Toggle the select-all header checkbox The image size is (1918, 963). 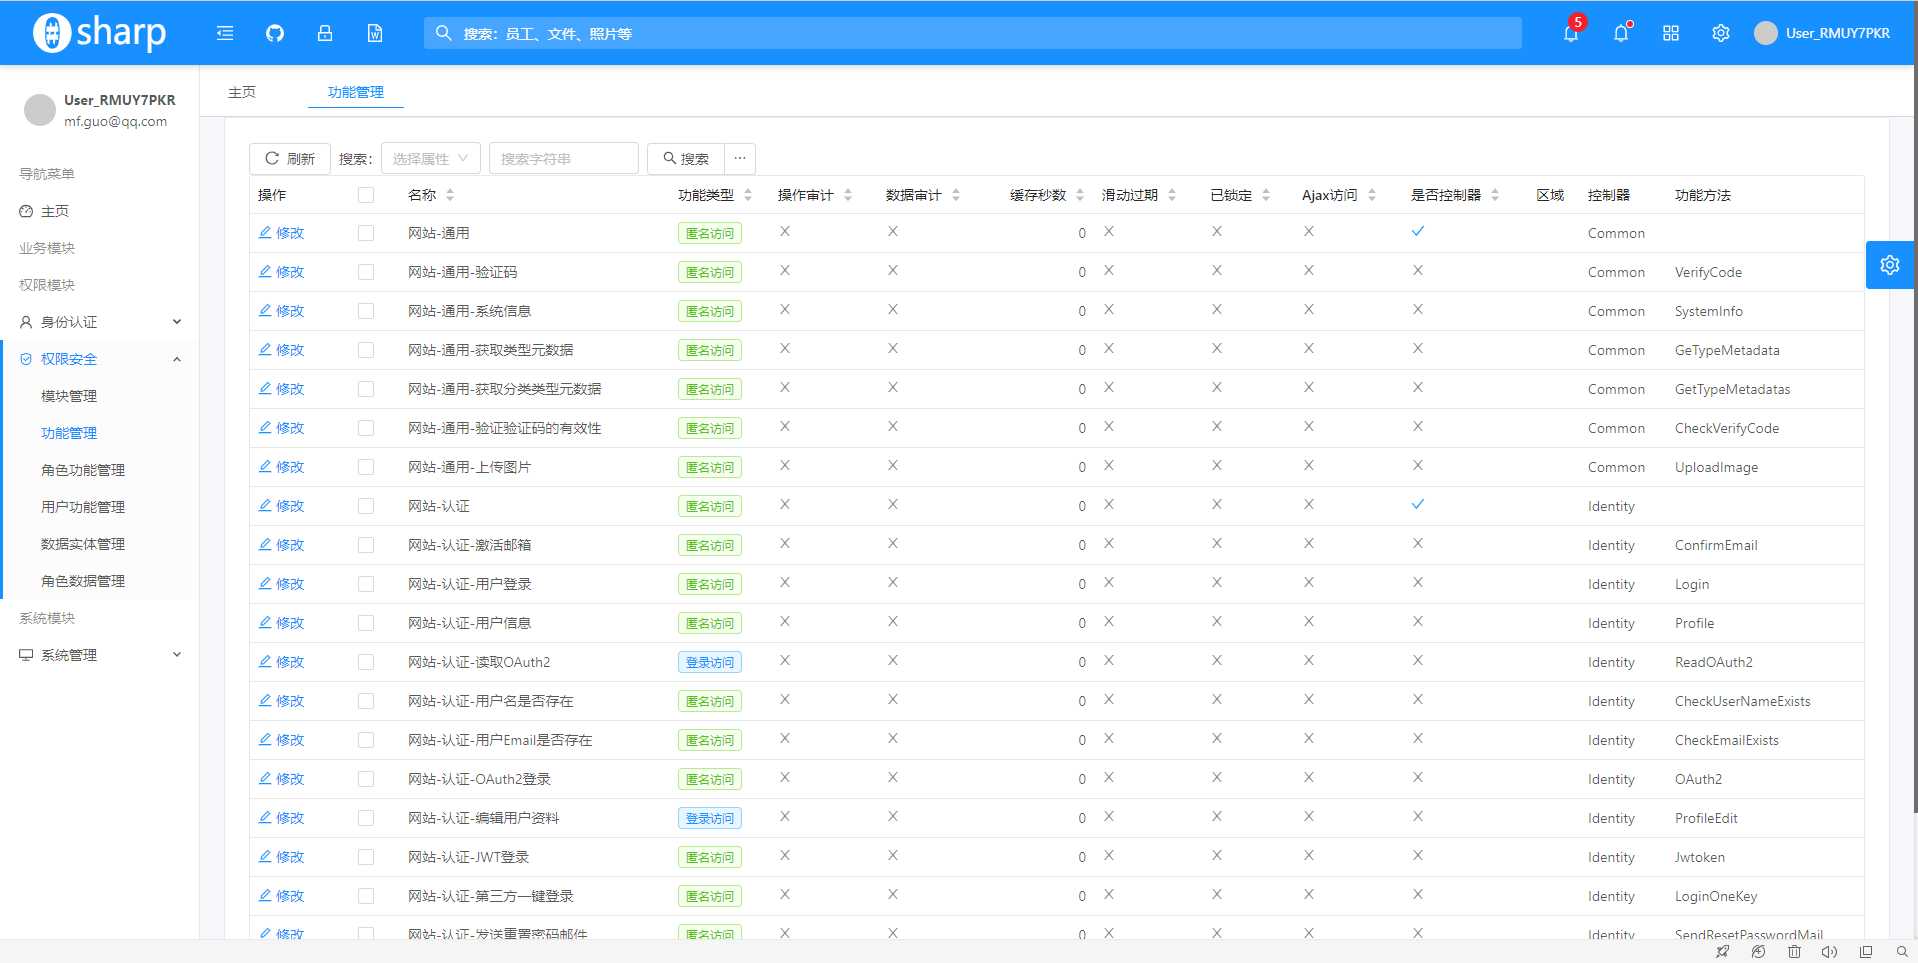click(366, 195)
